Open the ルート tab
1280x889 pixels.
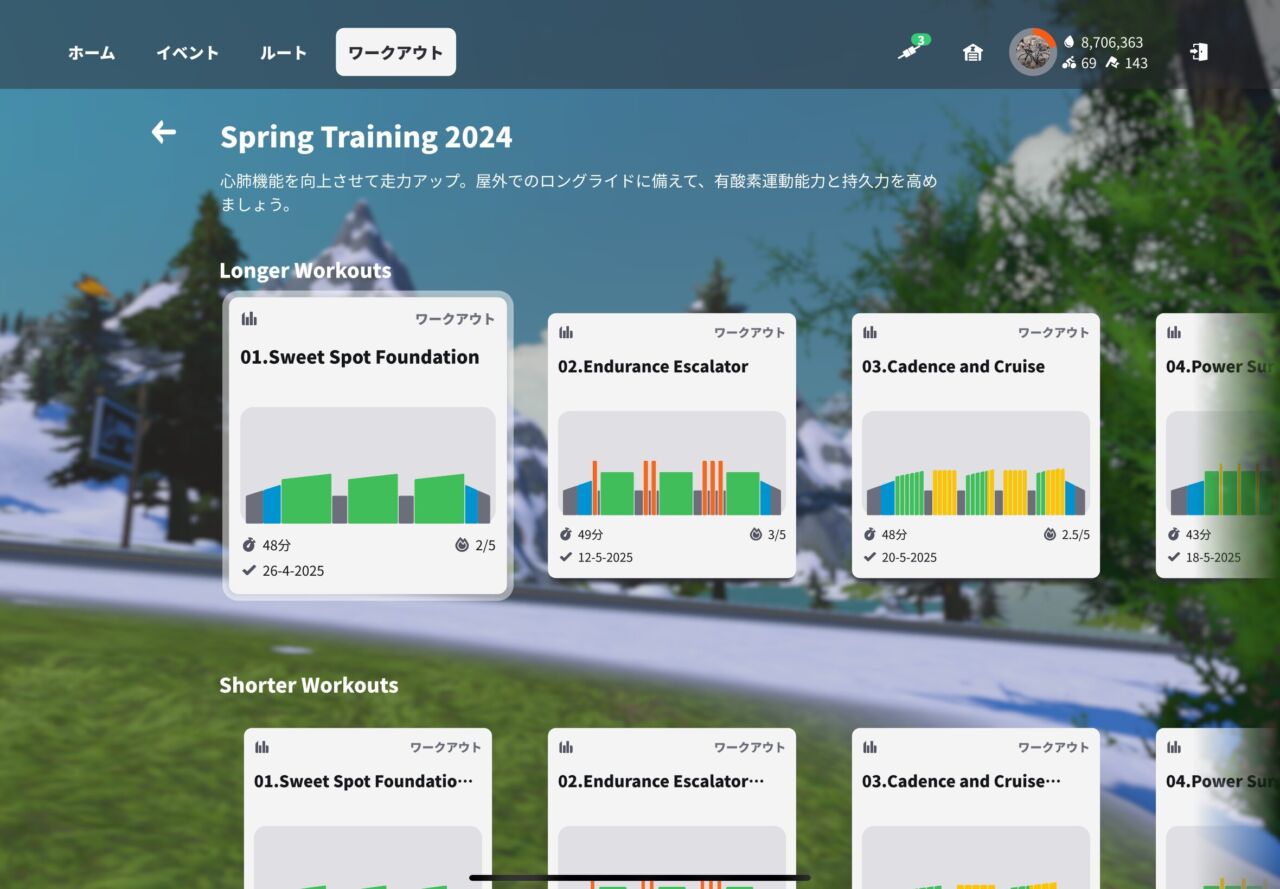tap(283, 53)
